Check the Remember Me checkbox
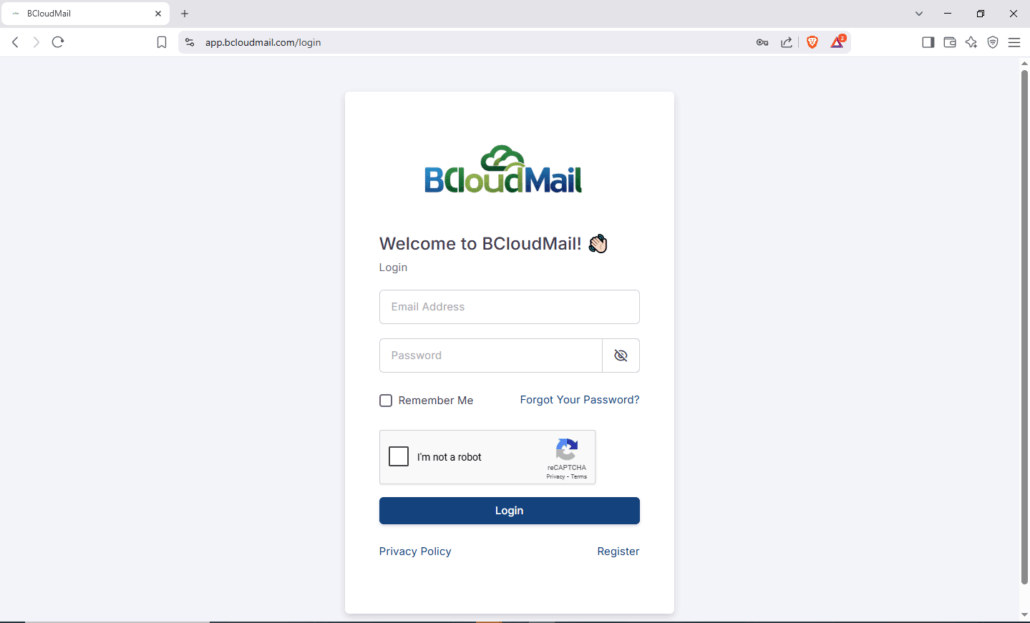1030x623 pixels. click(386, 400)
